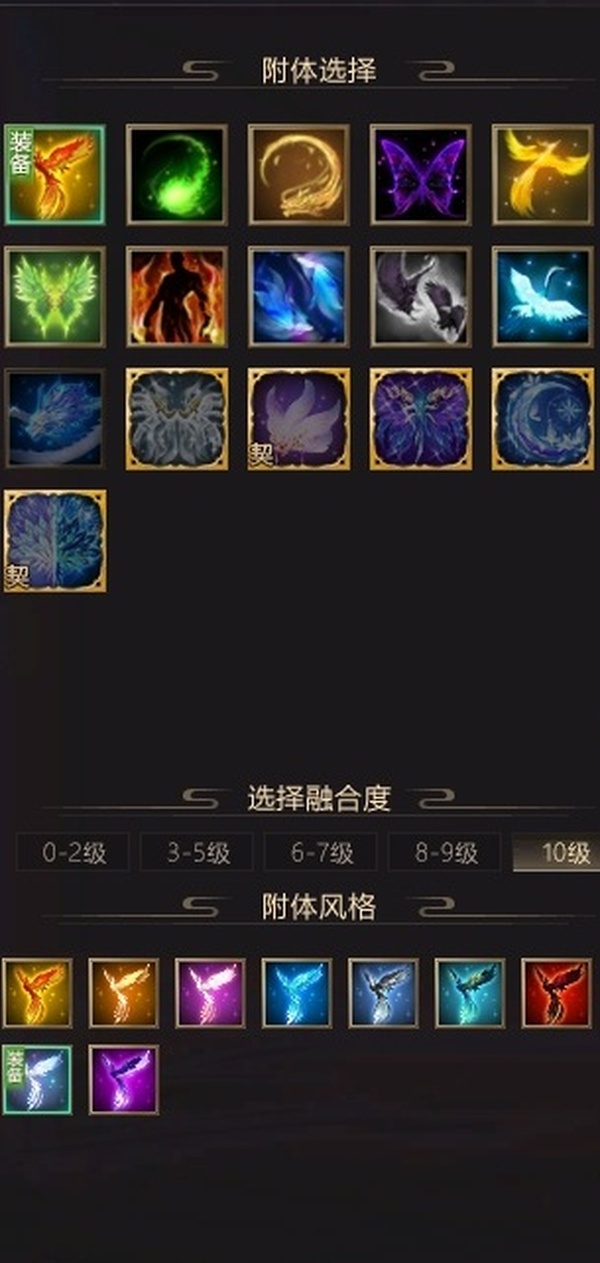Screen dimensions: 600x1263
Task: Select the 8-9级 fusion level tab
Action: pos(445,853)
